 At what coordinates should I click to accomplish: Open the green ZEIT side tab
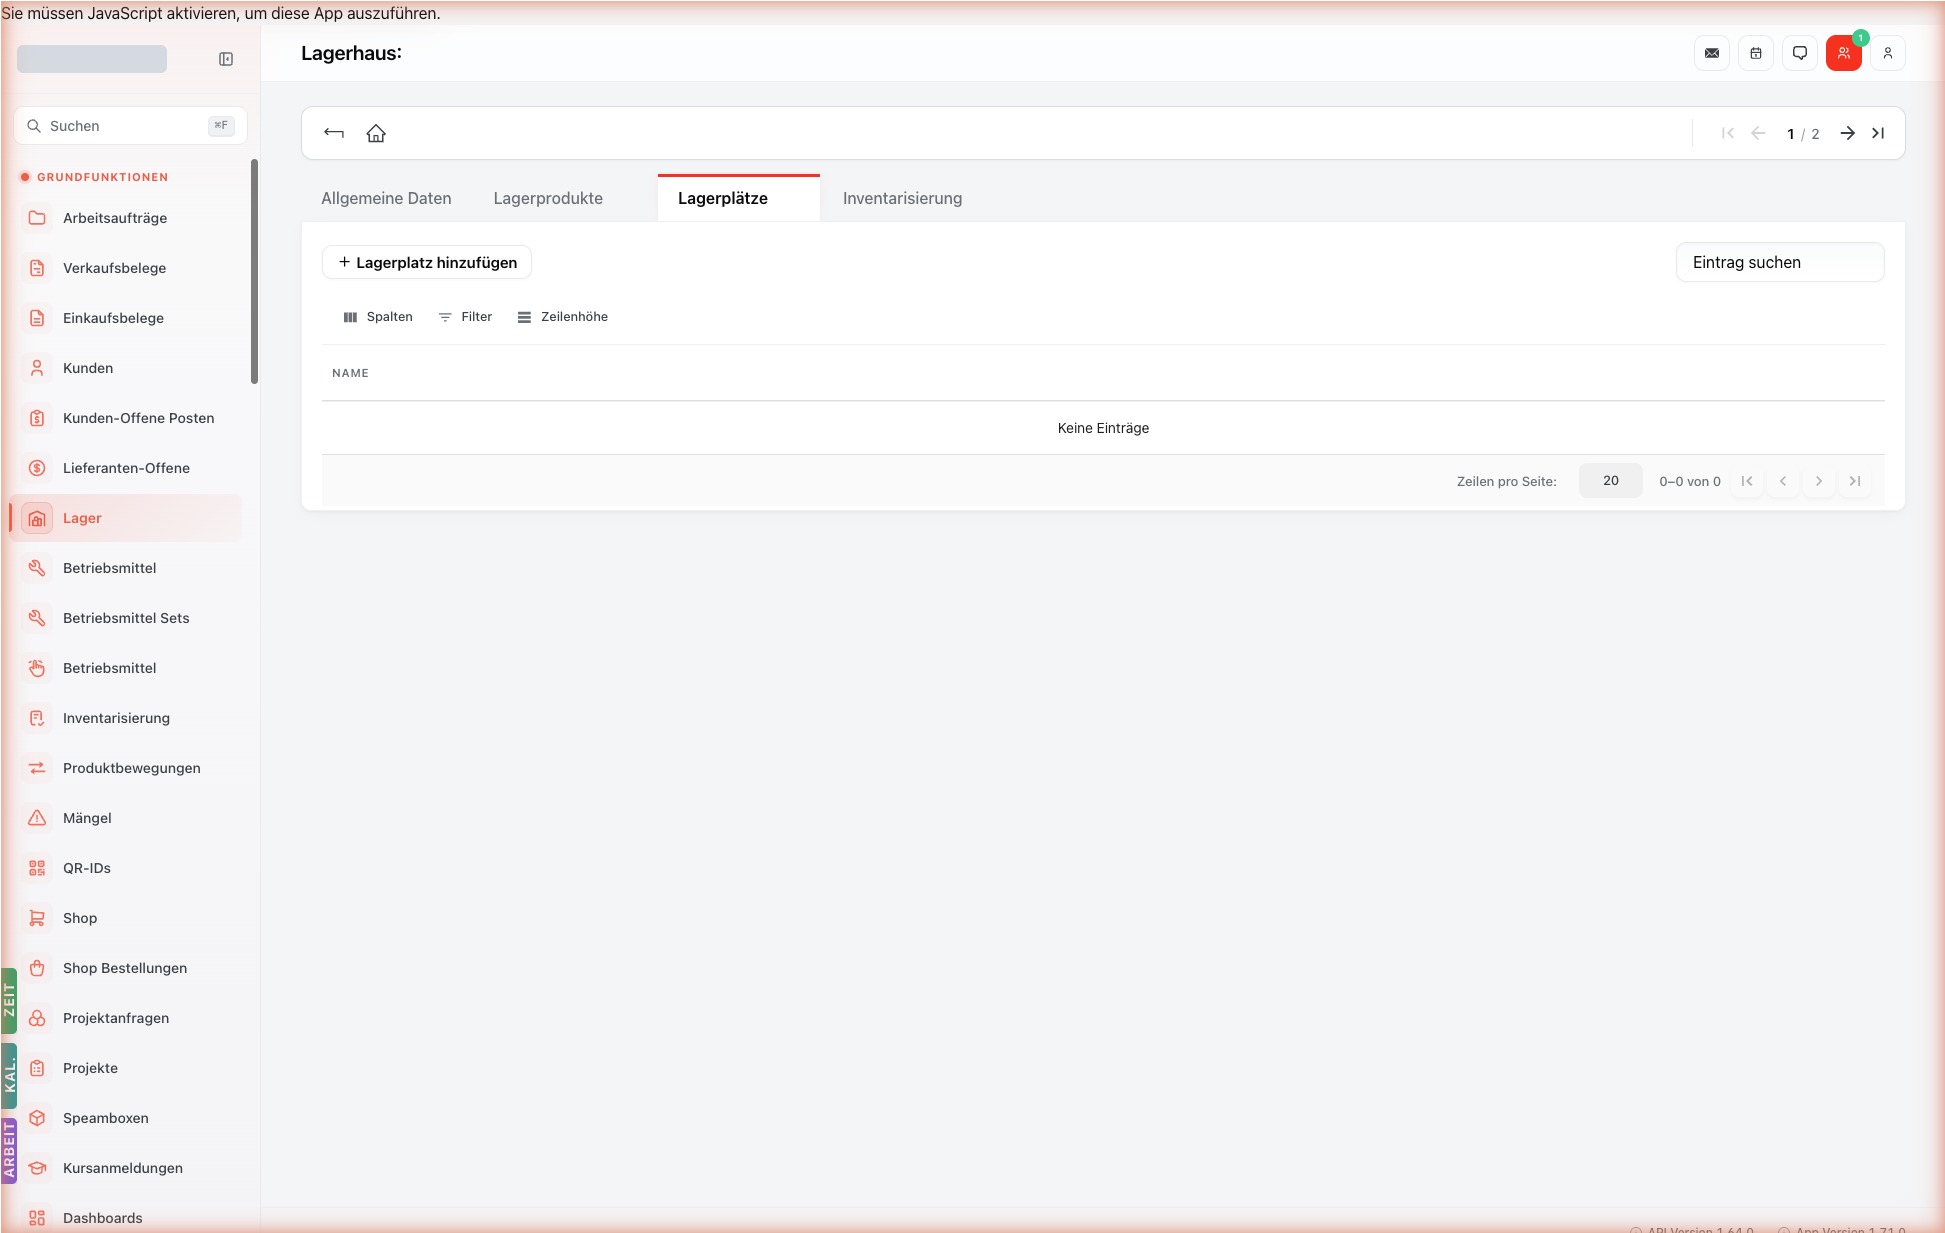click(9, 1001)
